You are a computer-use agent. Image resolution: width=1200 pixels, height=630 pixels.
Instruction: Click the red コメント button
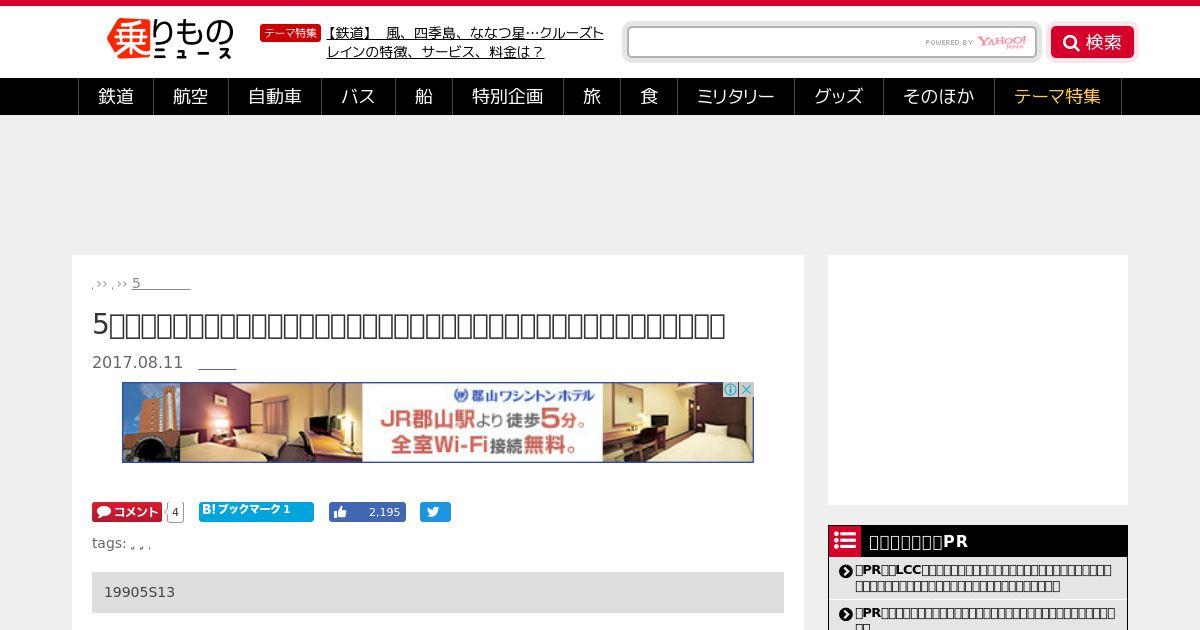127,512
